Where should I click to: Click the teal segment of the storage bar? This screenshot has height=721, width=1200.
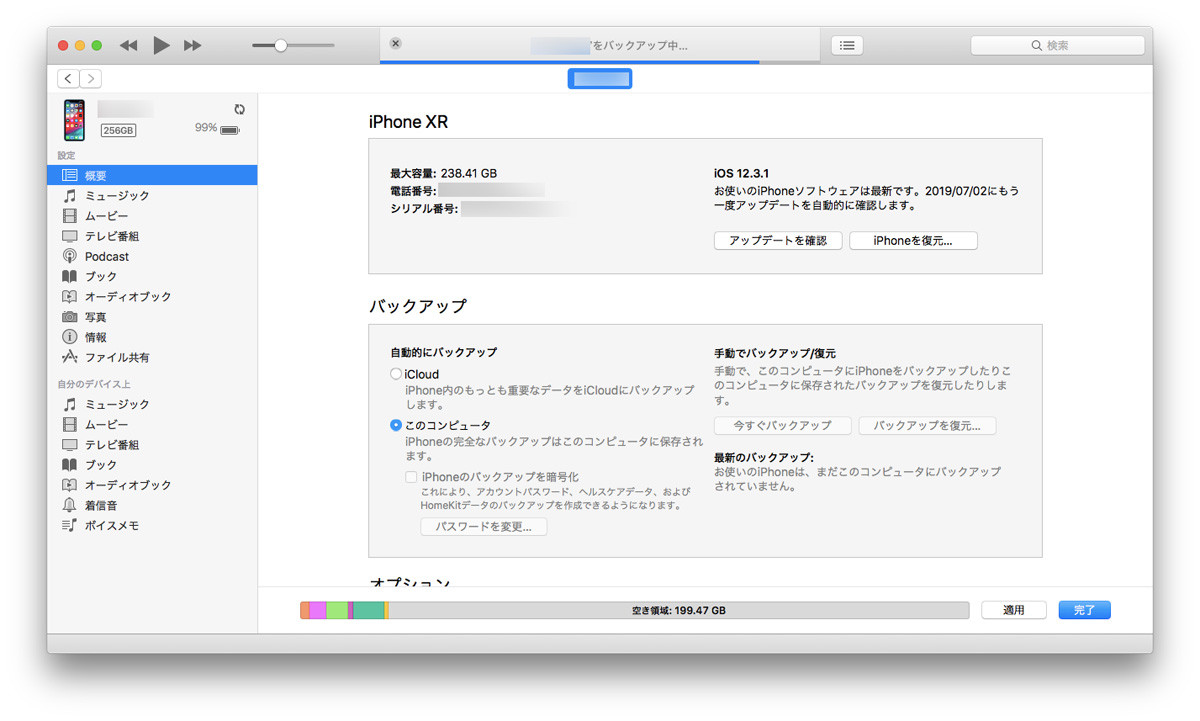coord(368,610)
